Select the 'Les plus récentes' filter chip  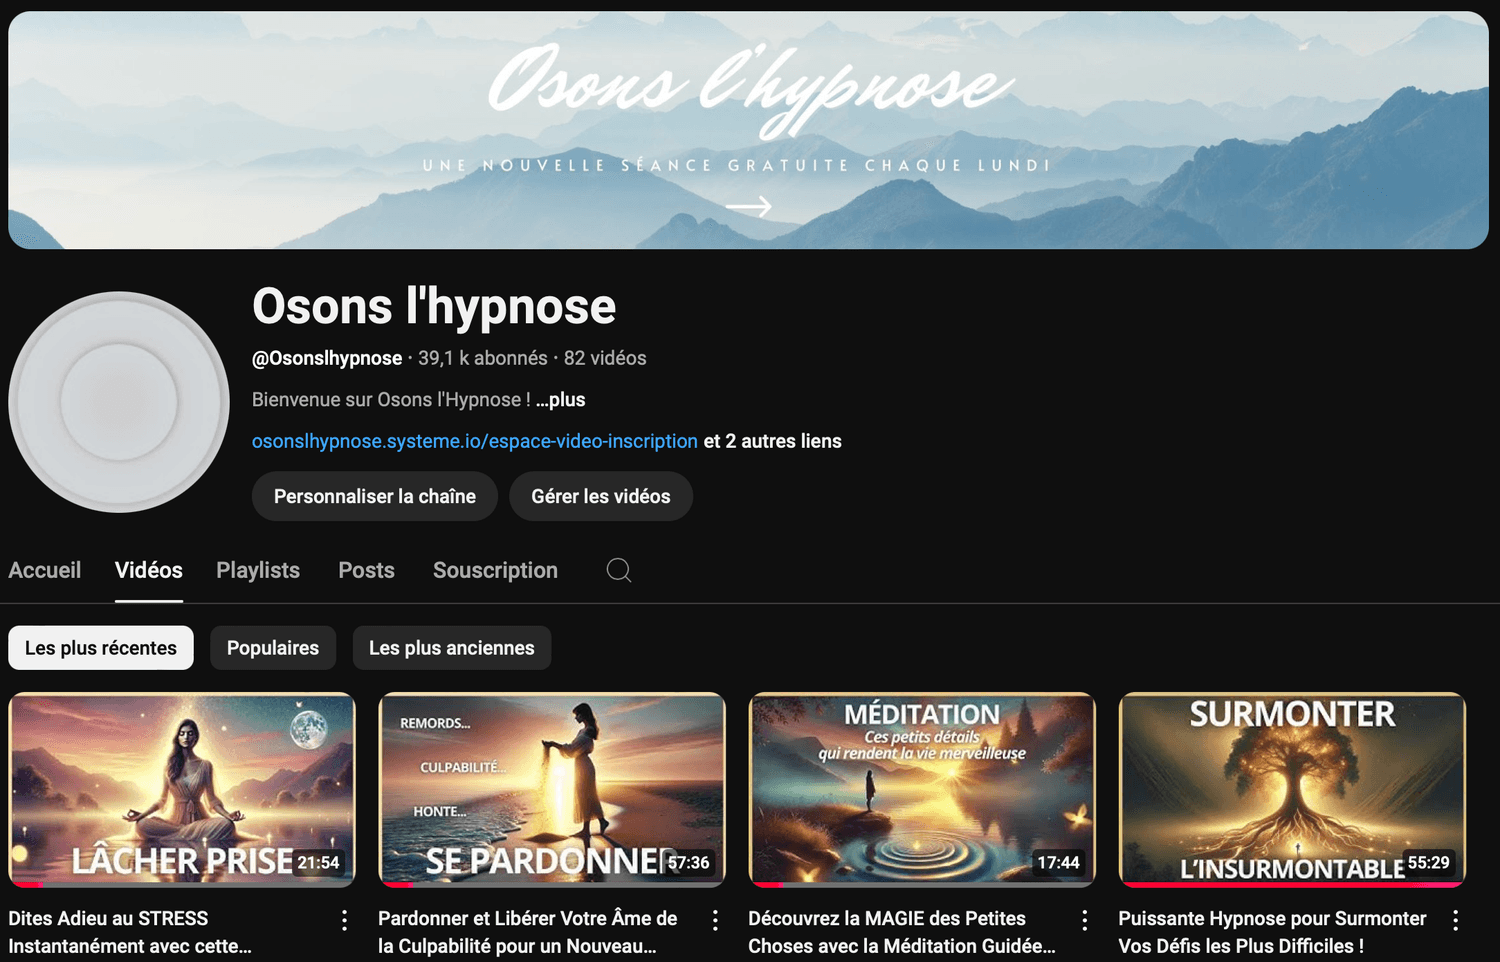(101, 648)
